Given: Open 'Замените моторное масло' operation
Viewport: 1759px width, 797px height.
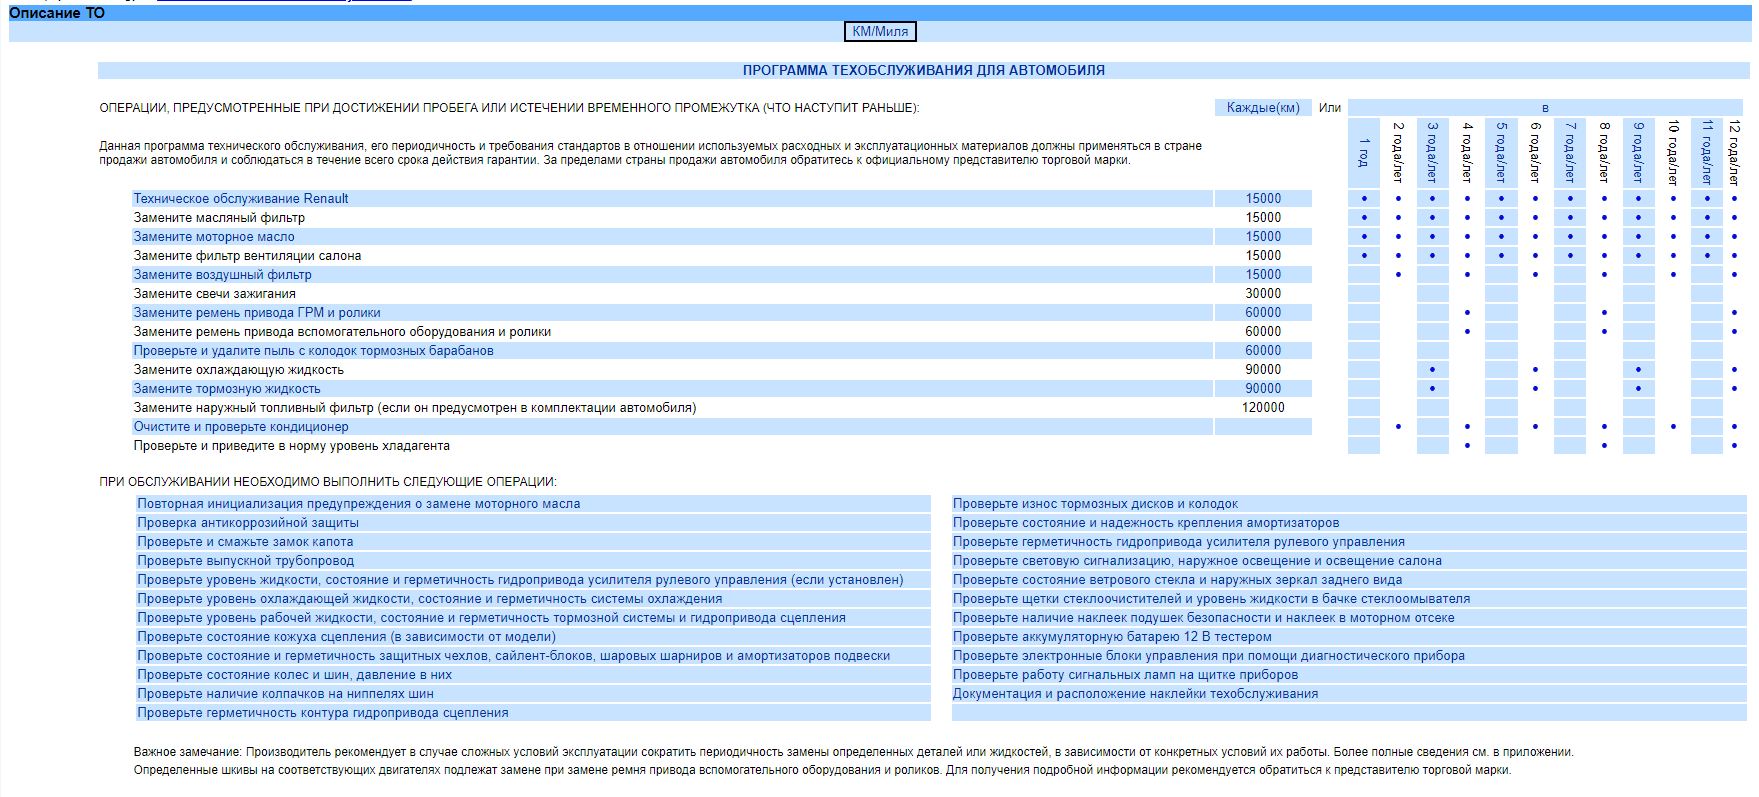Looking at the screenshot, I should (x=214, y=237).
